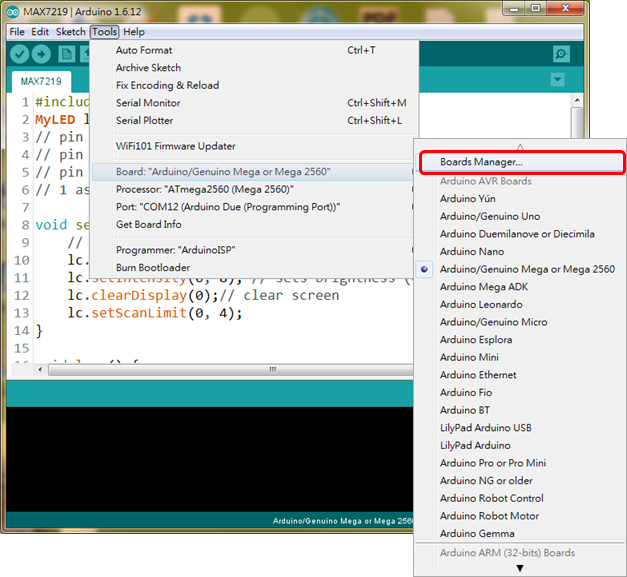Choose Burn Bootloader
Image resolution: width=627 pixels, height=577 pixels.
[254, 268]
